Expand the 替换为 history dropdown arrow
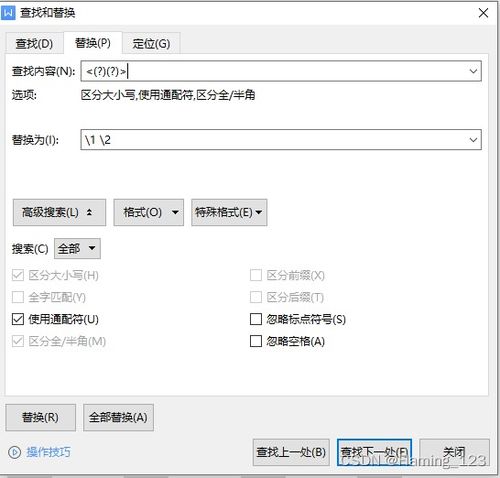The width and height of the screenshot is (500, 478). [473, 140]
